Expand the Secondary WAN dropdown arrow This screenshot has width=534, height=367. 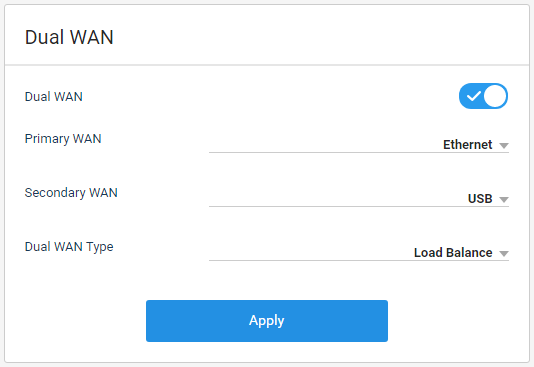point(504,200)
